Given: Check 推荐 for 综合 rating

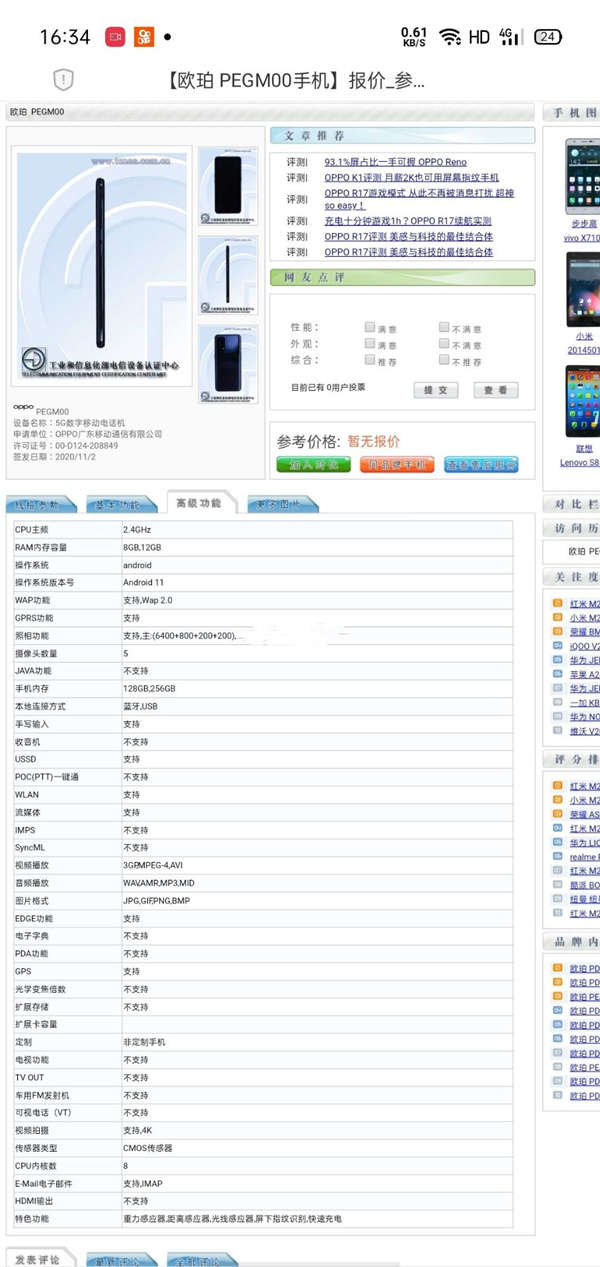Looking at the screenshot, I should tap(370, 359).
